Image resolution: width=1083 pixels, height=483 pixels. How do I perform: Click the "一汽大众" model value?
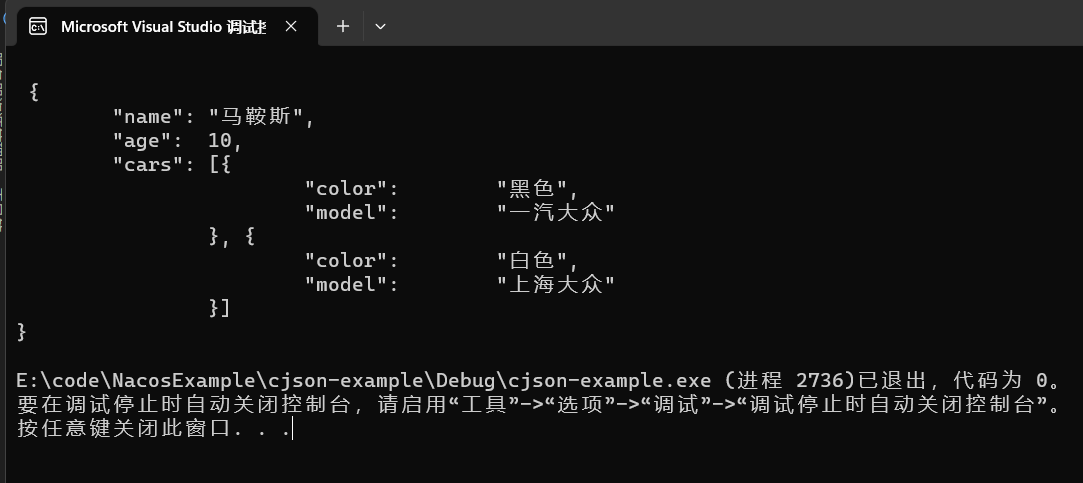555,213
